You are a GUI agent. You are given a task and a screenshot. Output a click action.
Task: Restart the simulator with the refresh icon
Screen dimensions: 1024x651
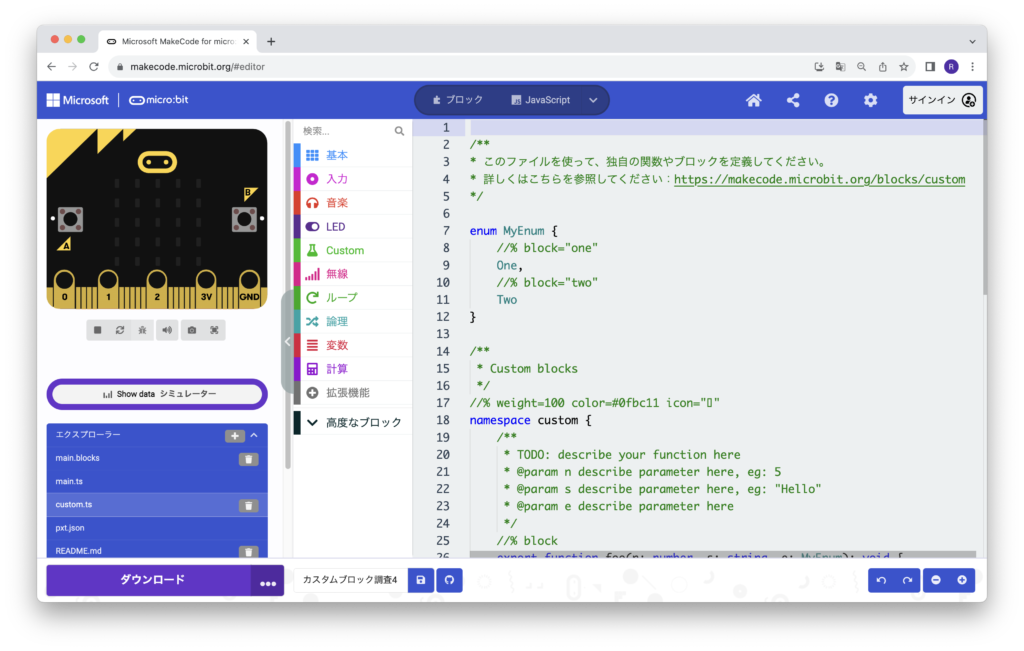pyautogui.click(x=120, y=330)
